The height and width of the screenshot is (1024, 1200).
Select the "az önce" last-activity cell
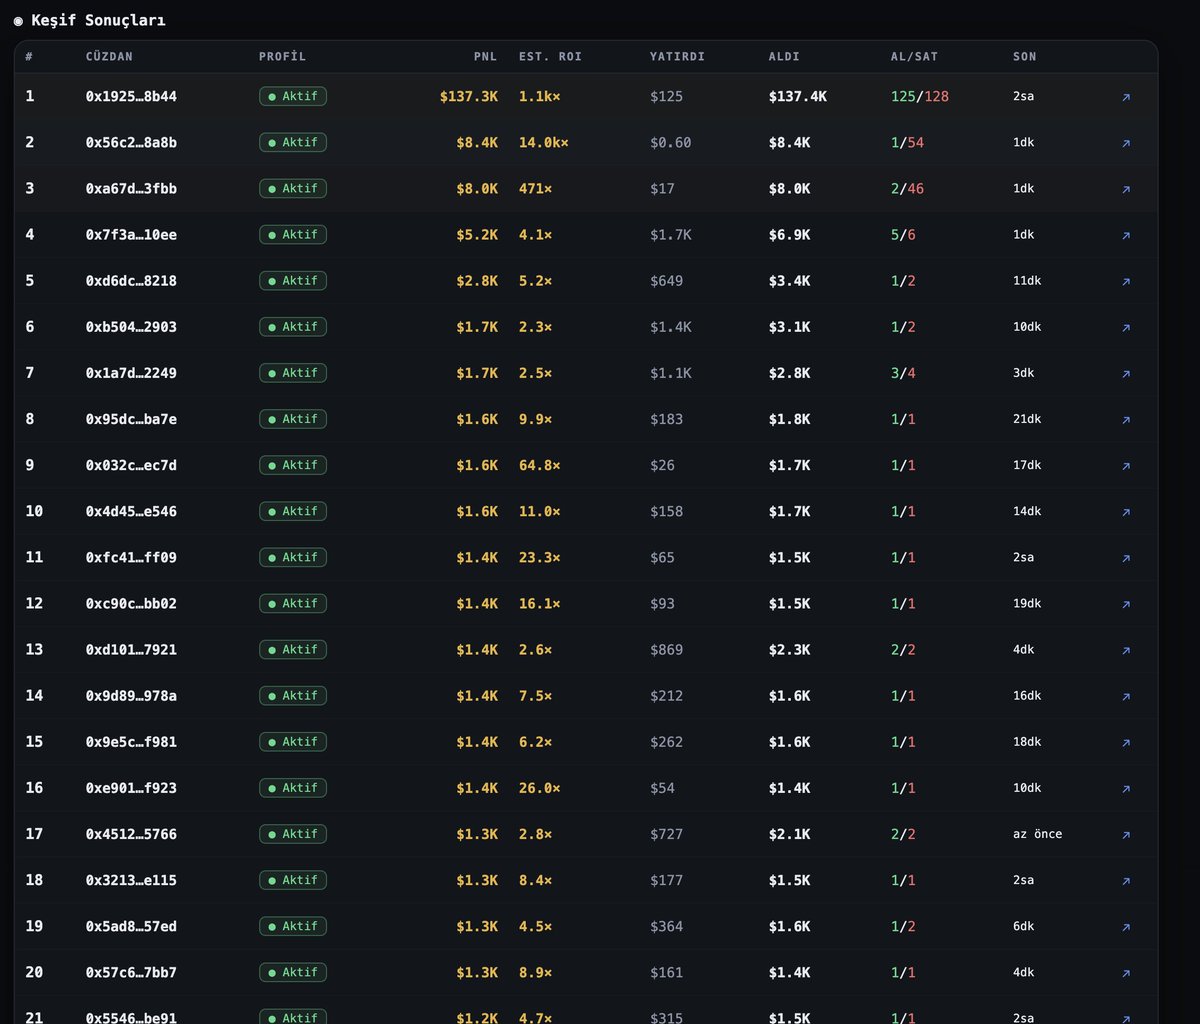tap(1037, 834)
